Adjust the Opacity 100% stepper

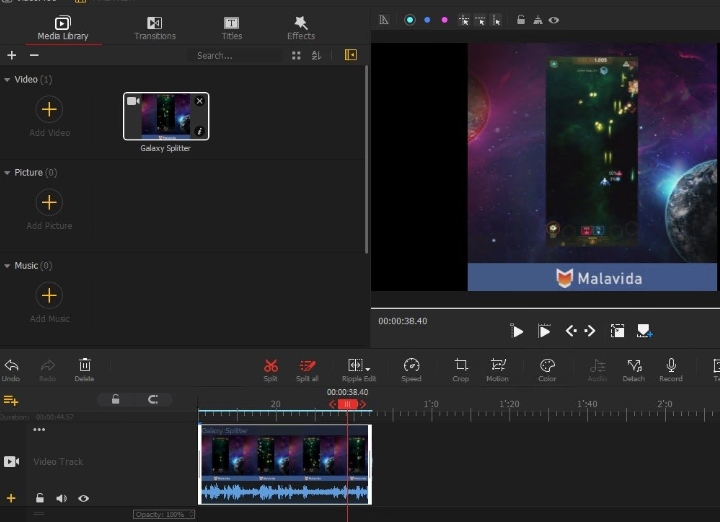point(191,514)
